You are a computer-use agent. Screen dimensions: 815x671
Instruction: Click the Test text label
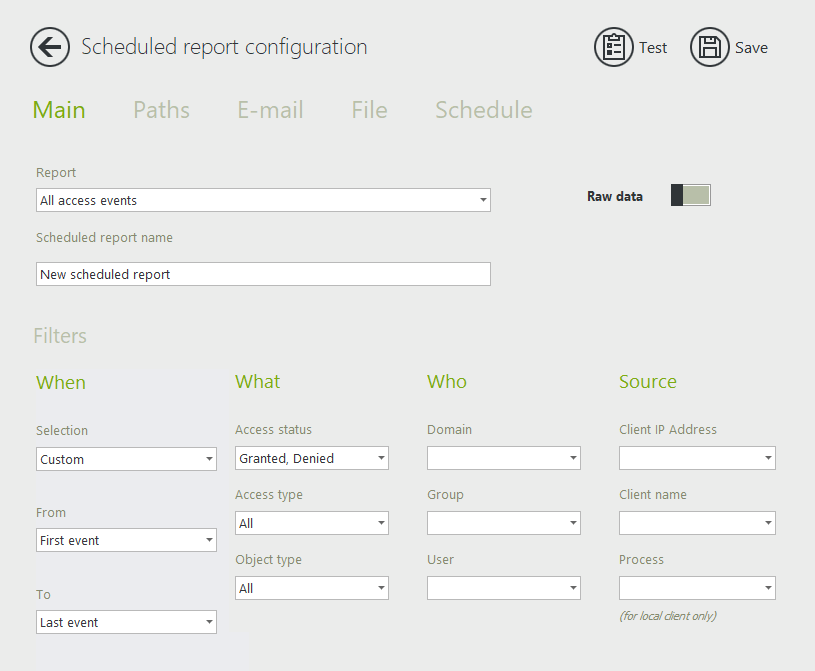point(653,48)
